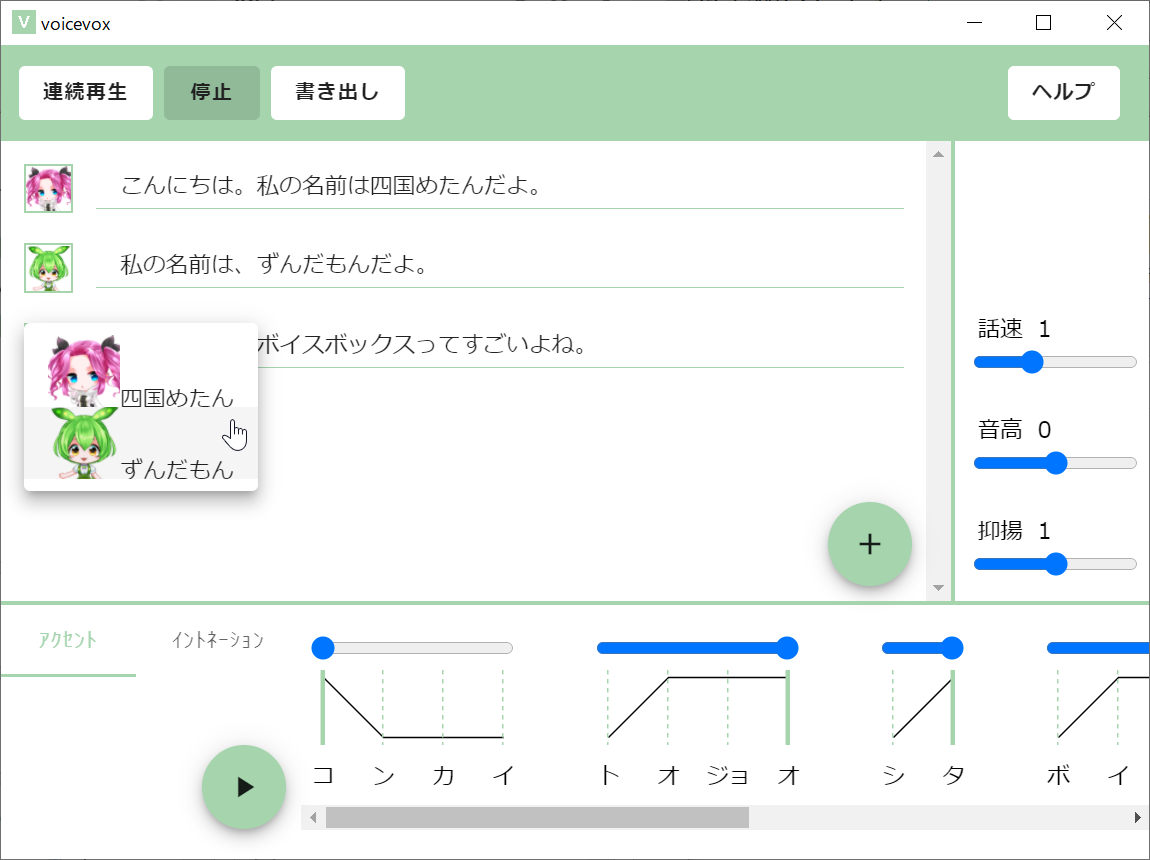This screenshot has width=1150, height=860.
Task: Click the voicevox app icon in the title bar
Action: tap(23, 23)
